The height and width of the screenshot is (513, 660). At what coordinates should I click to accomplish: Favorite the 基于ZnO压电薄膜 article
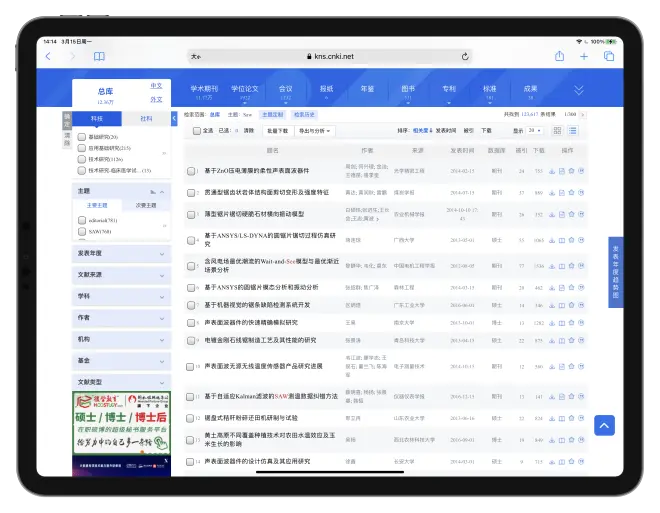pyautogui.click(x=571, y=171)
